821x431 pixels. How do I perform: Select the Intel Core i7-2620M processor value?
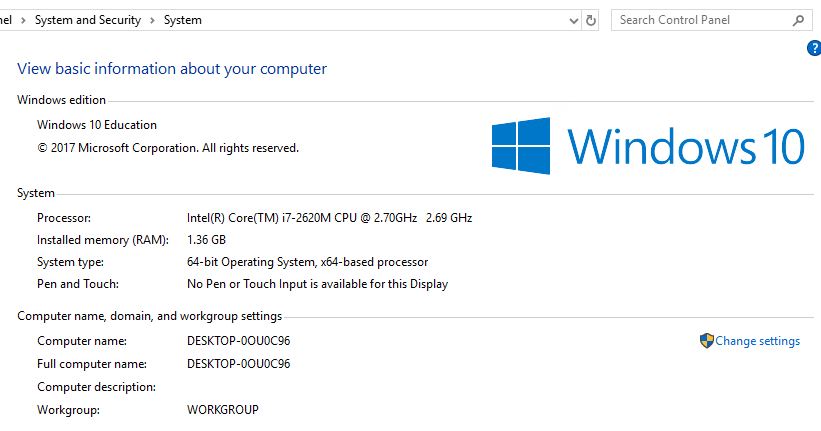[329, 218]
